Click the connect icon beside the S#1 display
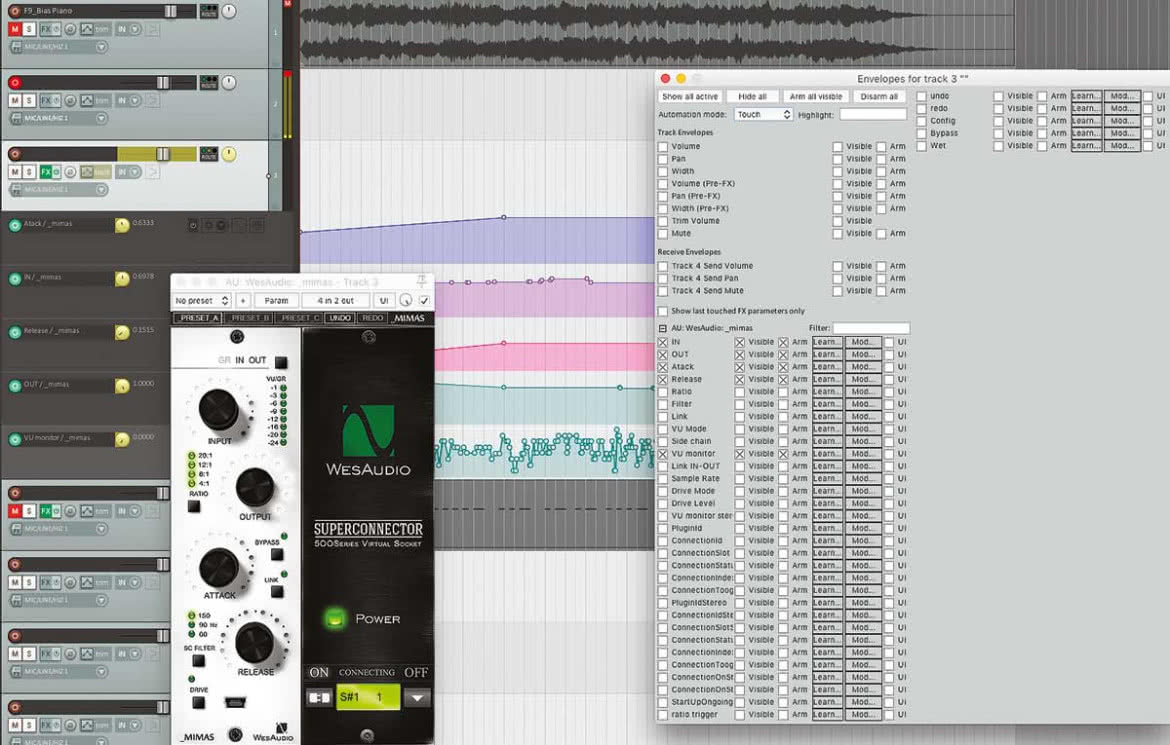 pos(319,697)
